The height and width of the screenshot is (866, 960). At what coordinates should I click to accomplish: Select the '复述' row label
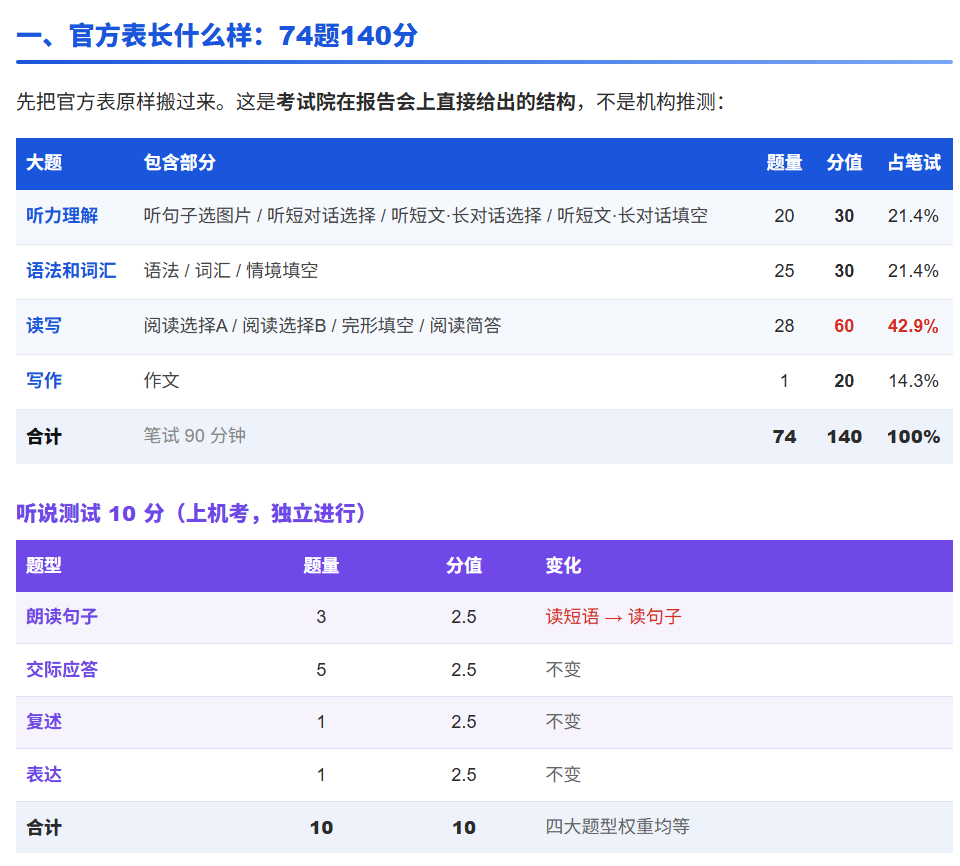(44, 721)
